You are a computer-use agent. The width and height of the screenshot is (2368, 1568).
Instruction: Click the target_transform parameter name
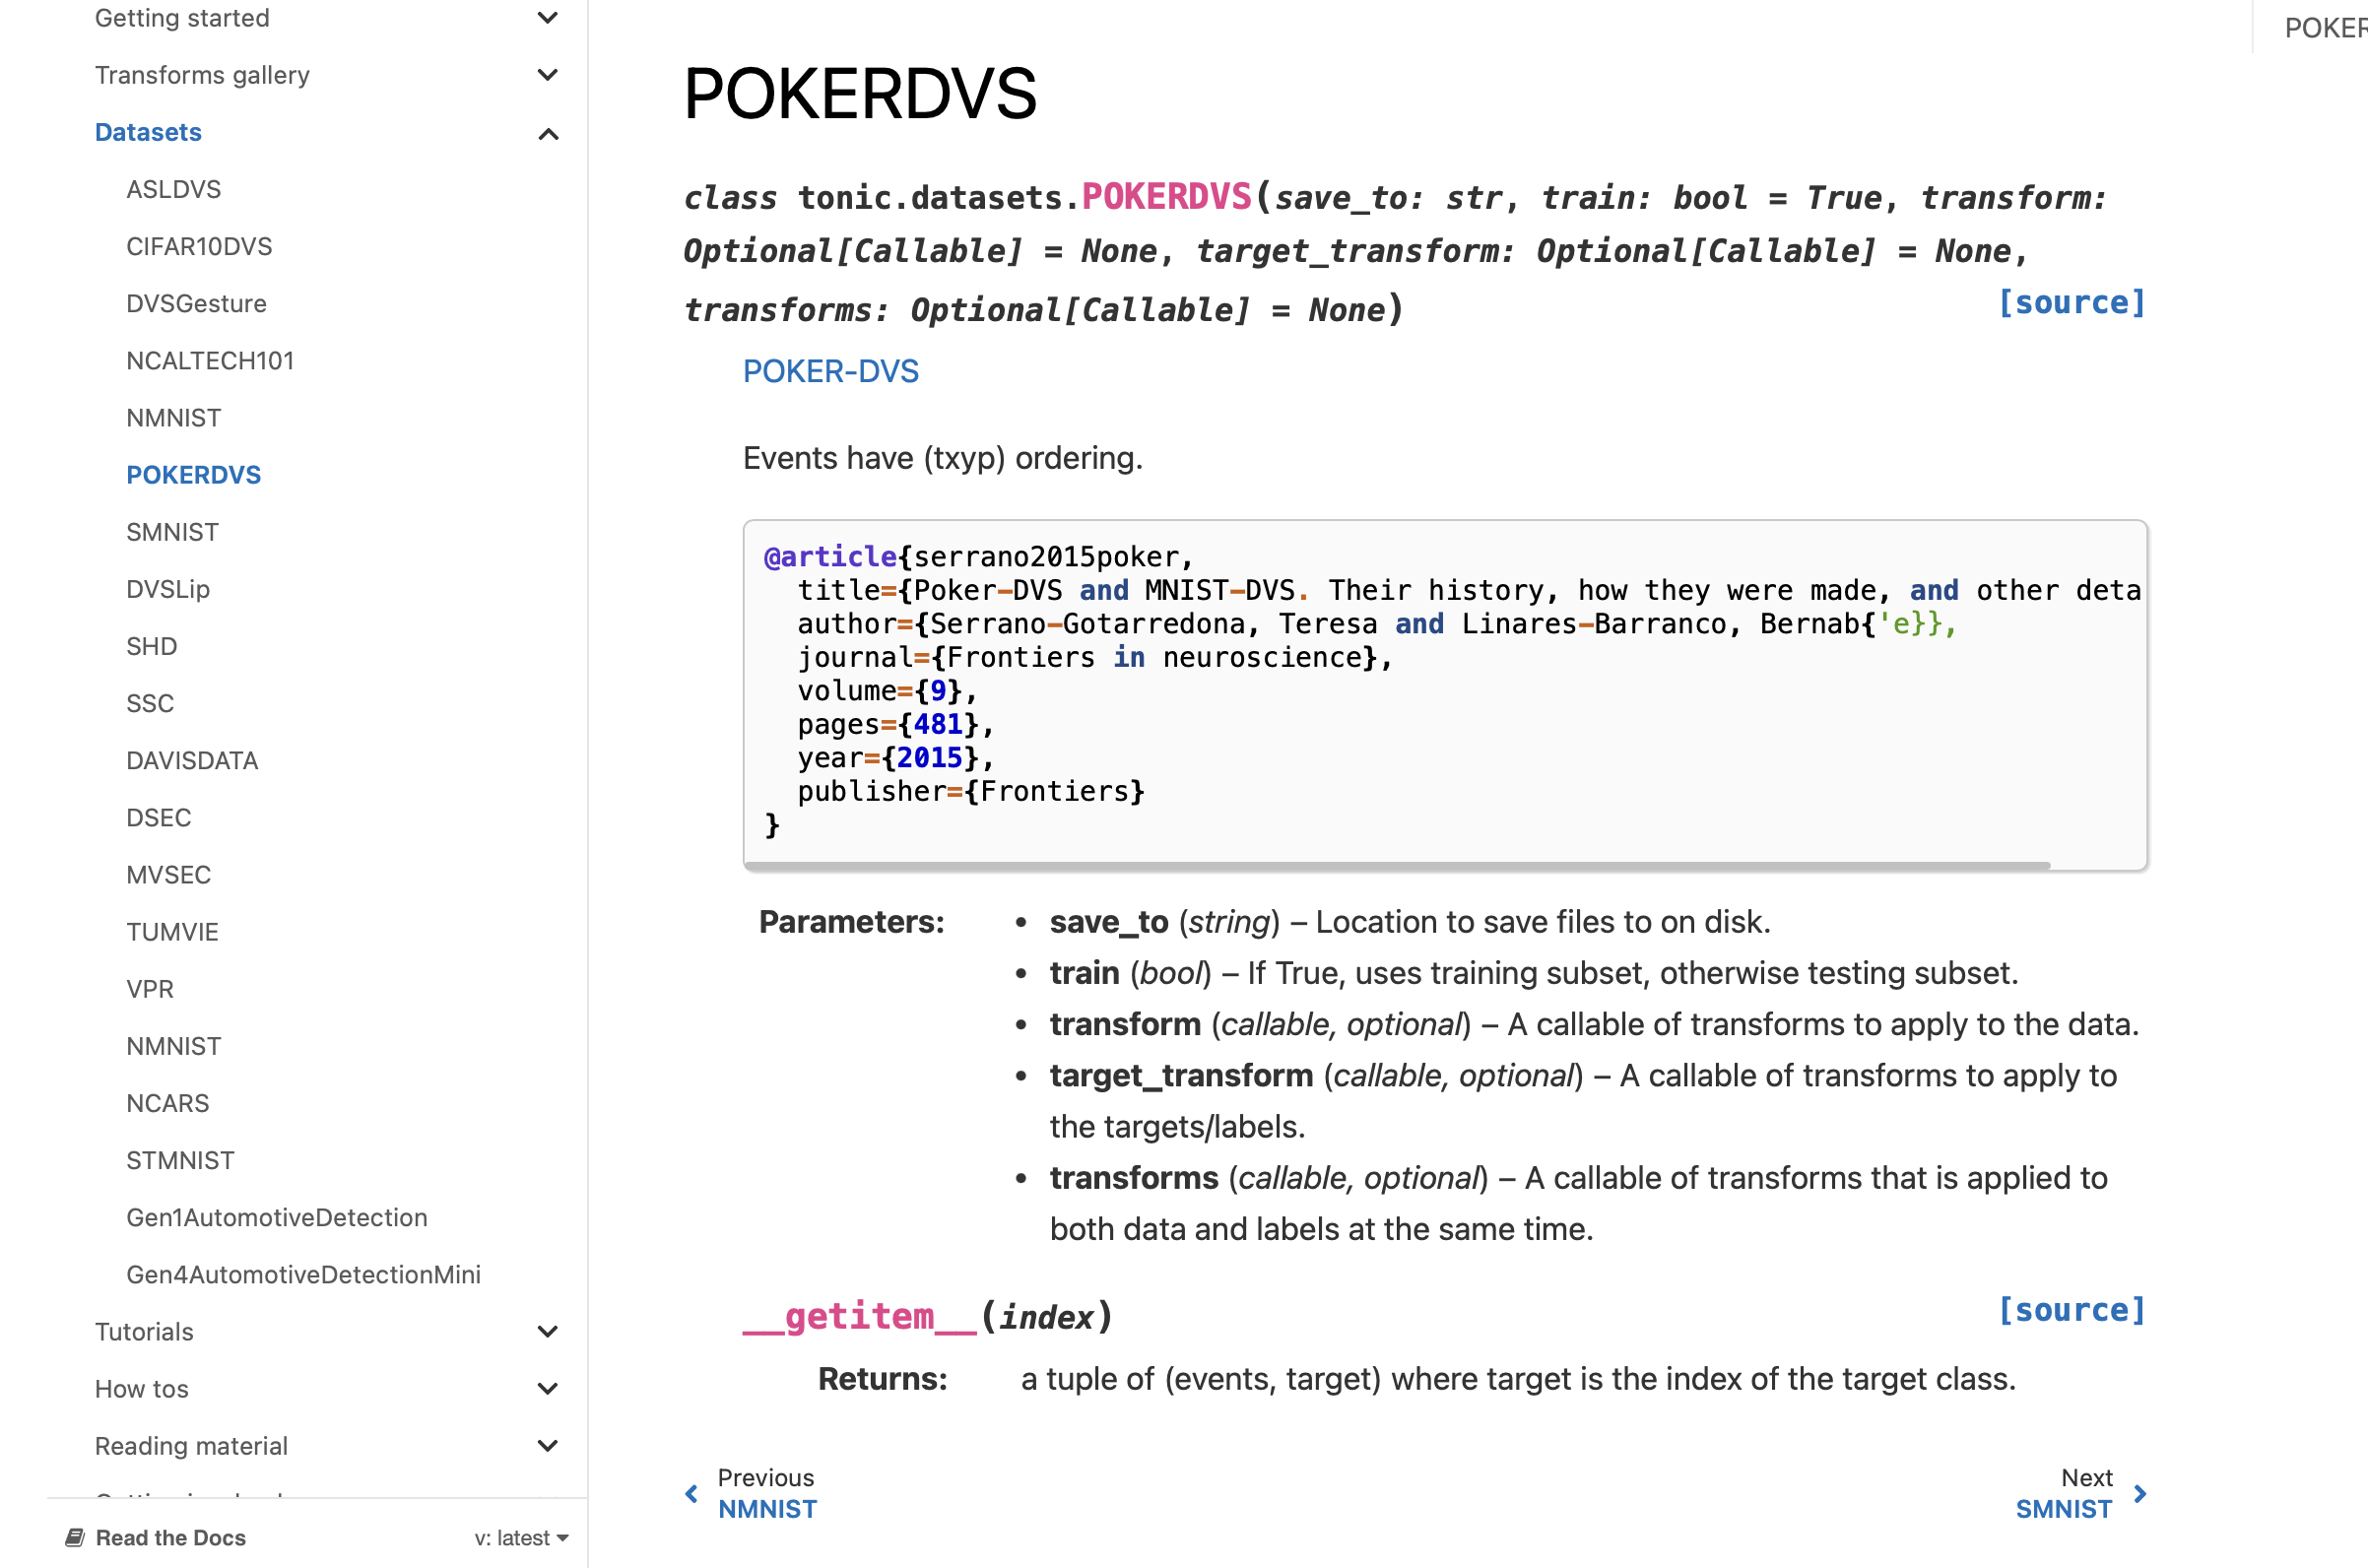coord(1181,1076)
